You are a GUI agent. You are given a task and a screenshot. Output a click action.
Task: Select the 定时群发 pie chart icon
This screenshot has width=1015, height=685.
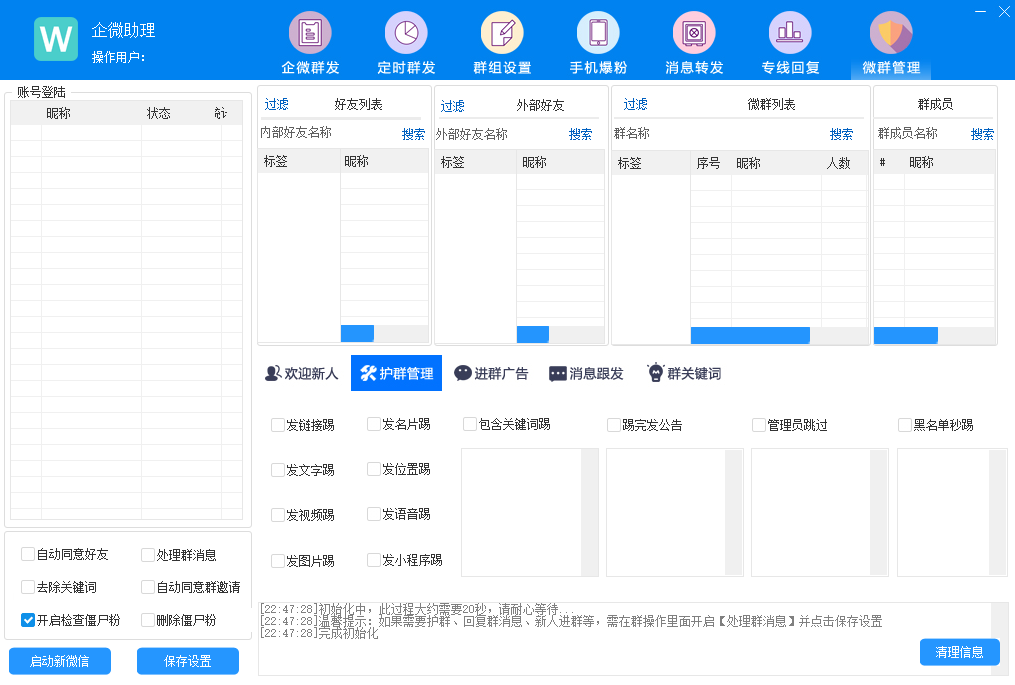click(406, 33)
